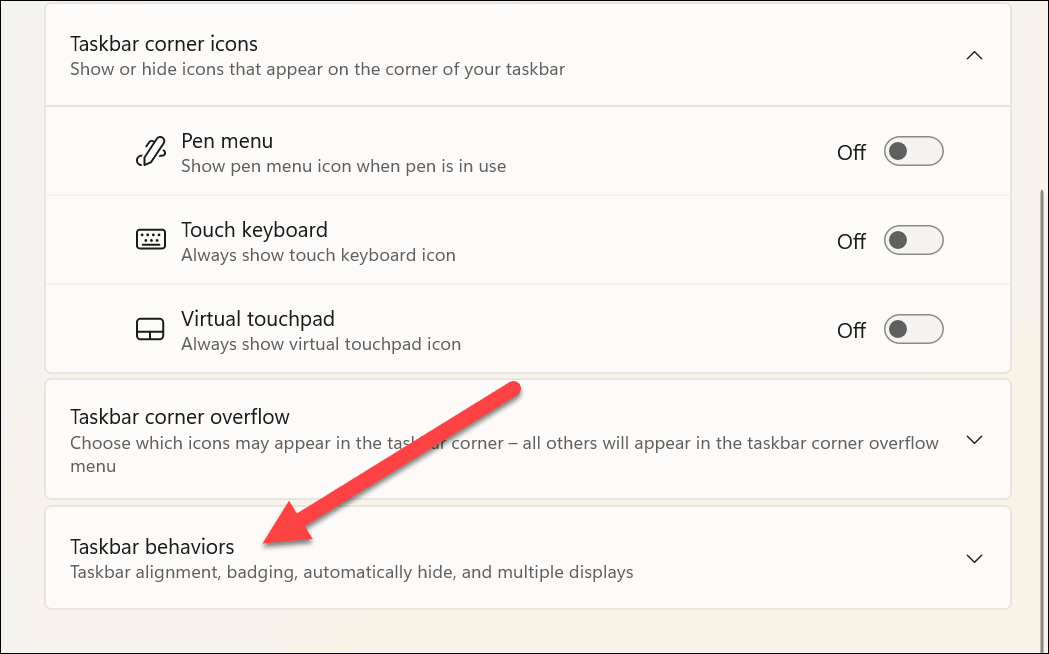Click the Virtual touchpad icon

tap(150, 329)
